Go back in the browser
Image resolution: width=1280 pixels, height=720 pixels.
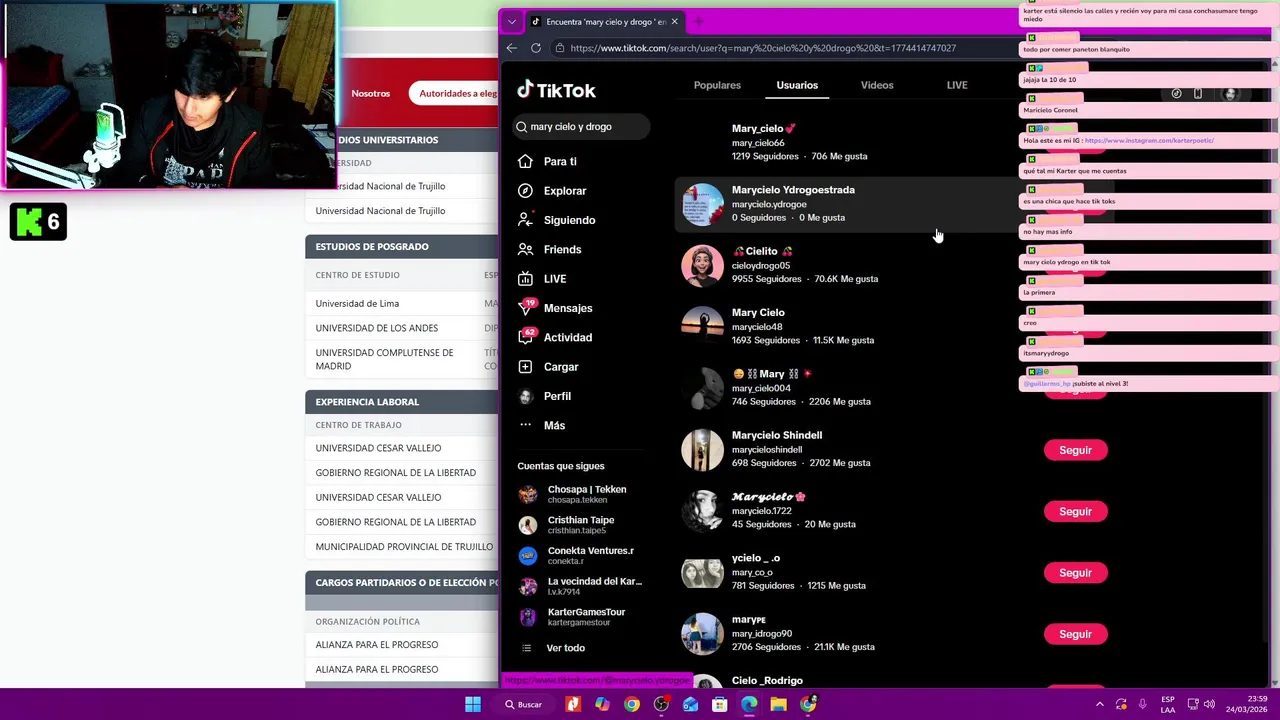[x=512, y=48]
